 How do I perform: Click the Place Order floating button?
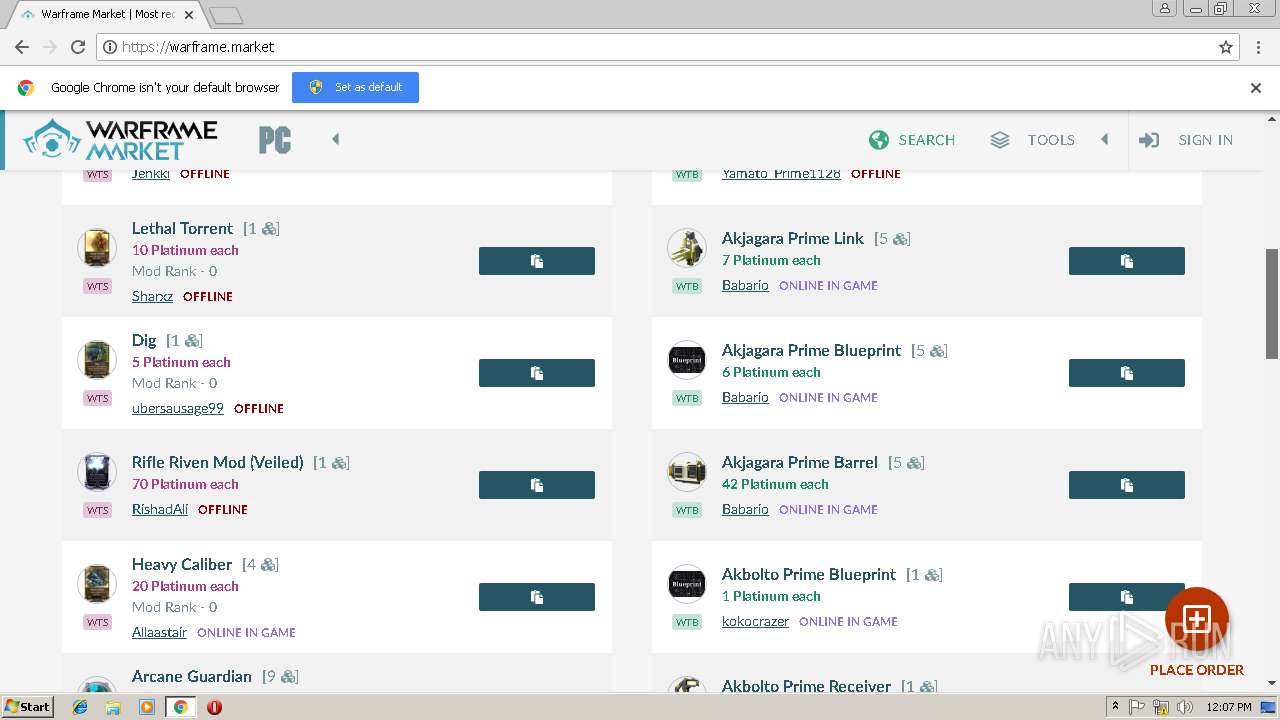pyautogui.click(x=1197, y=619)
